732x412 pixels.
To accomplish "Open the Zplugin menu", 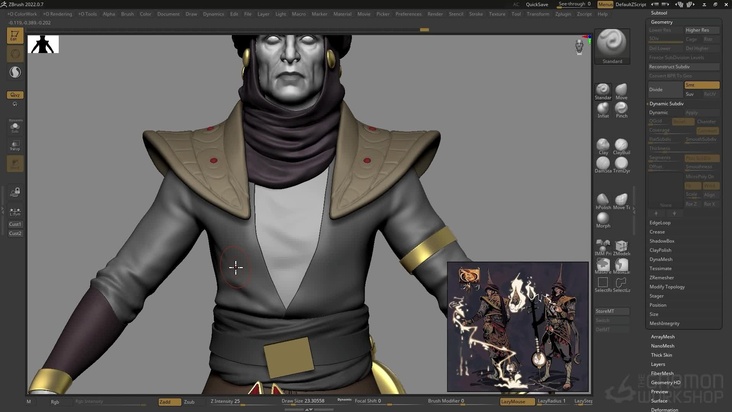I will click(563, 14).
